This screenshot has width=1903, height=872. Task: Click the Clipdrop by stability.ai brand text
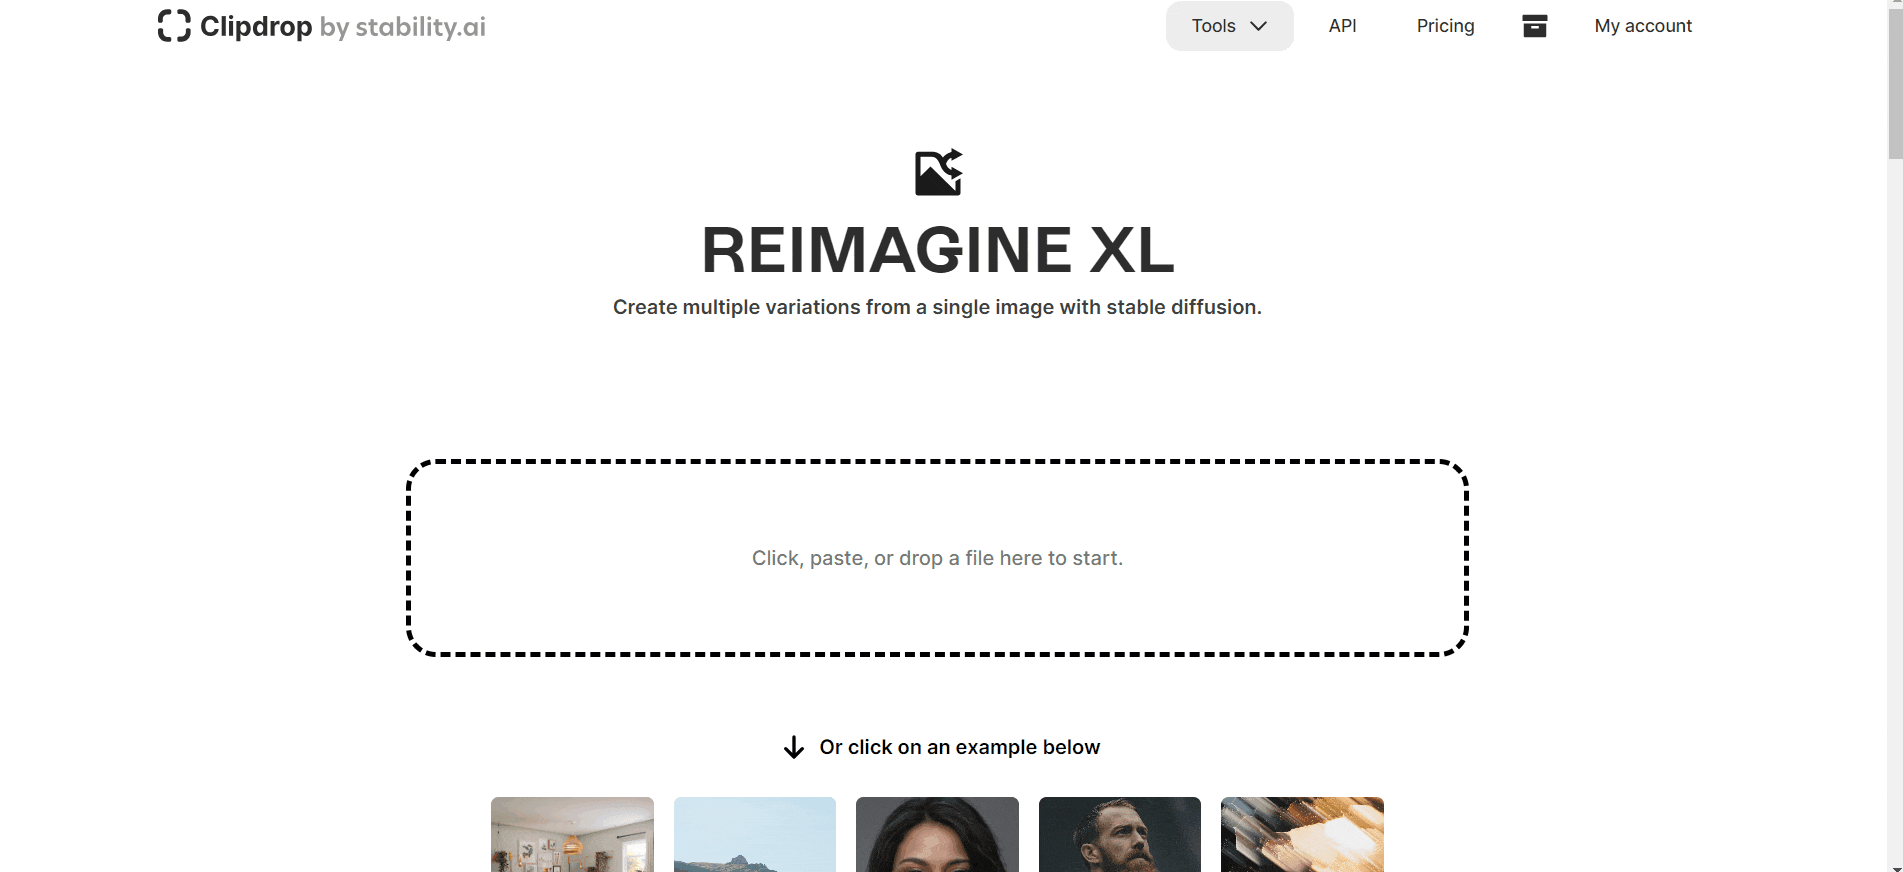point(343,26)
